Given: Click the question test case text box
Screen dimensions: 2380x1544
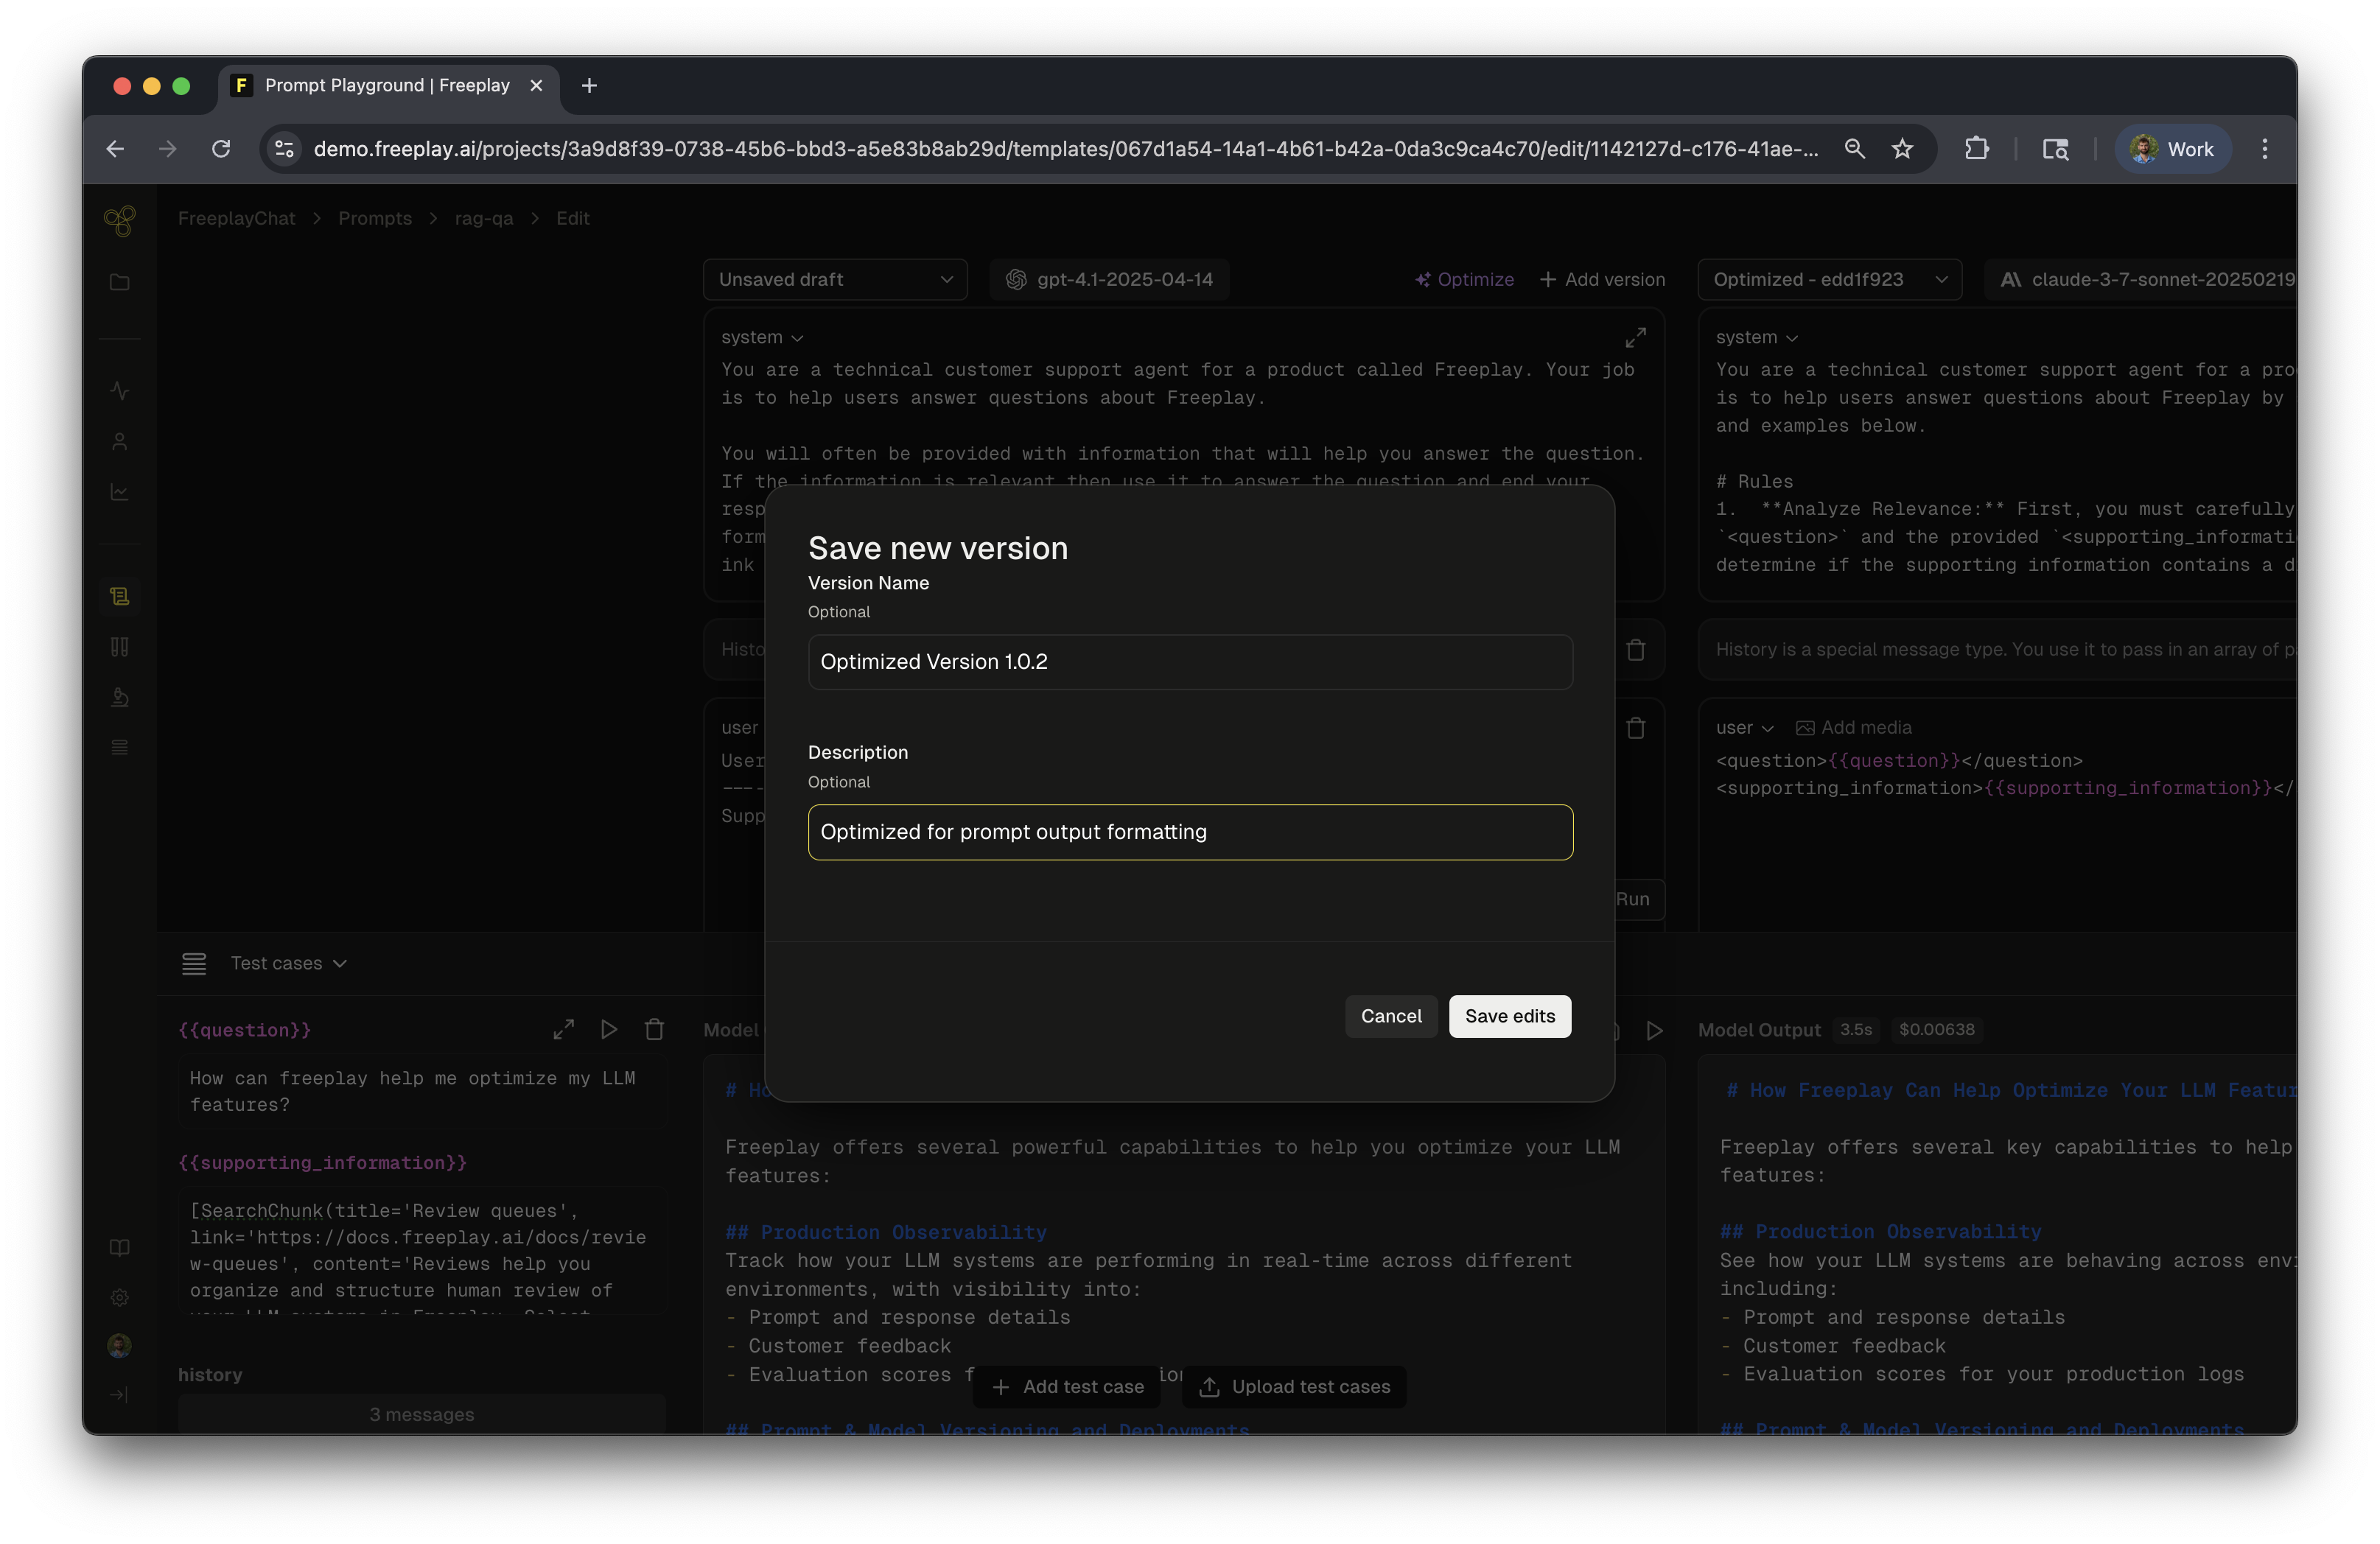Looking at the screenshot, I should (422, 1092).
